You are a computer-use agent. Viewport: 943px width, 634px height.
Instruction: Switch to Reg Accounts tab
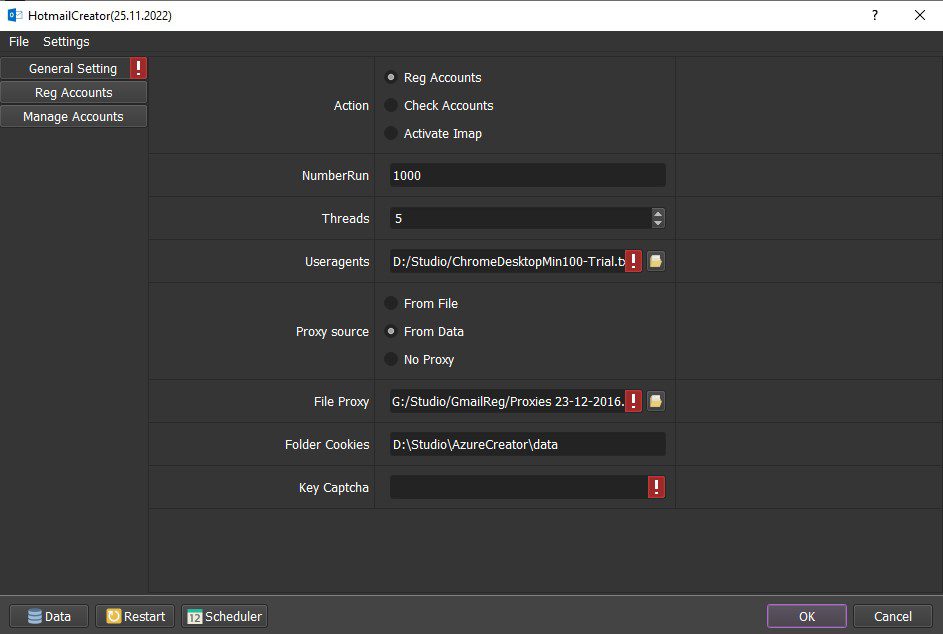point(73,93)
